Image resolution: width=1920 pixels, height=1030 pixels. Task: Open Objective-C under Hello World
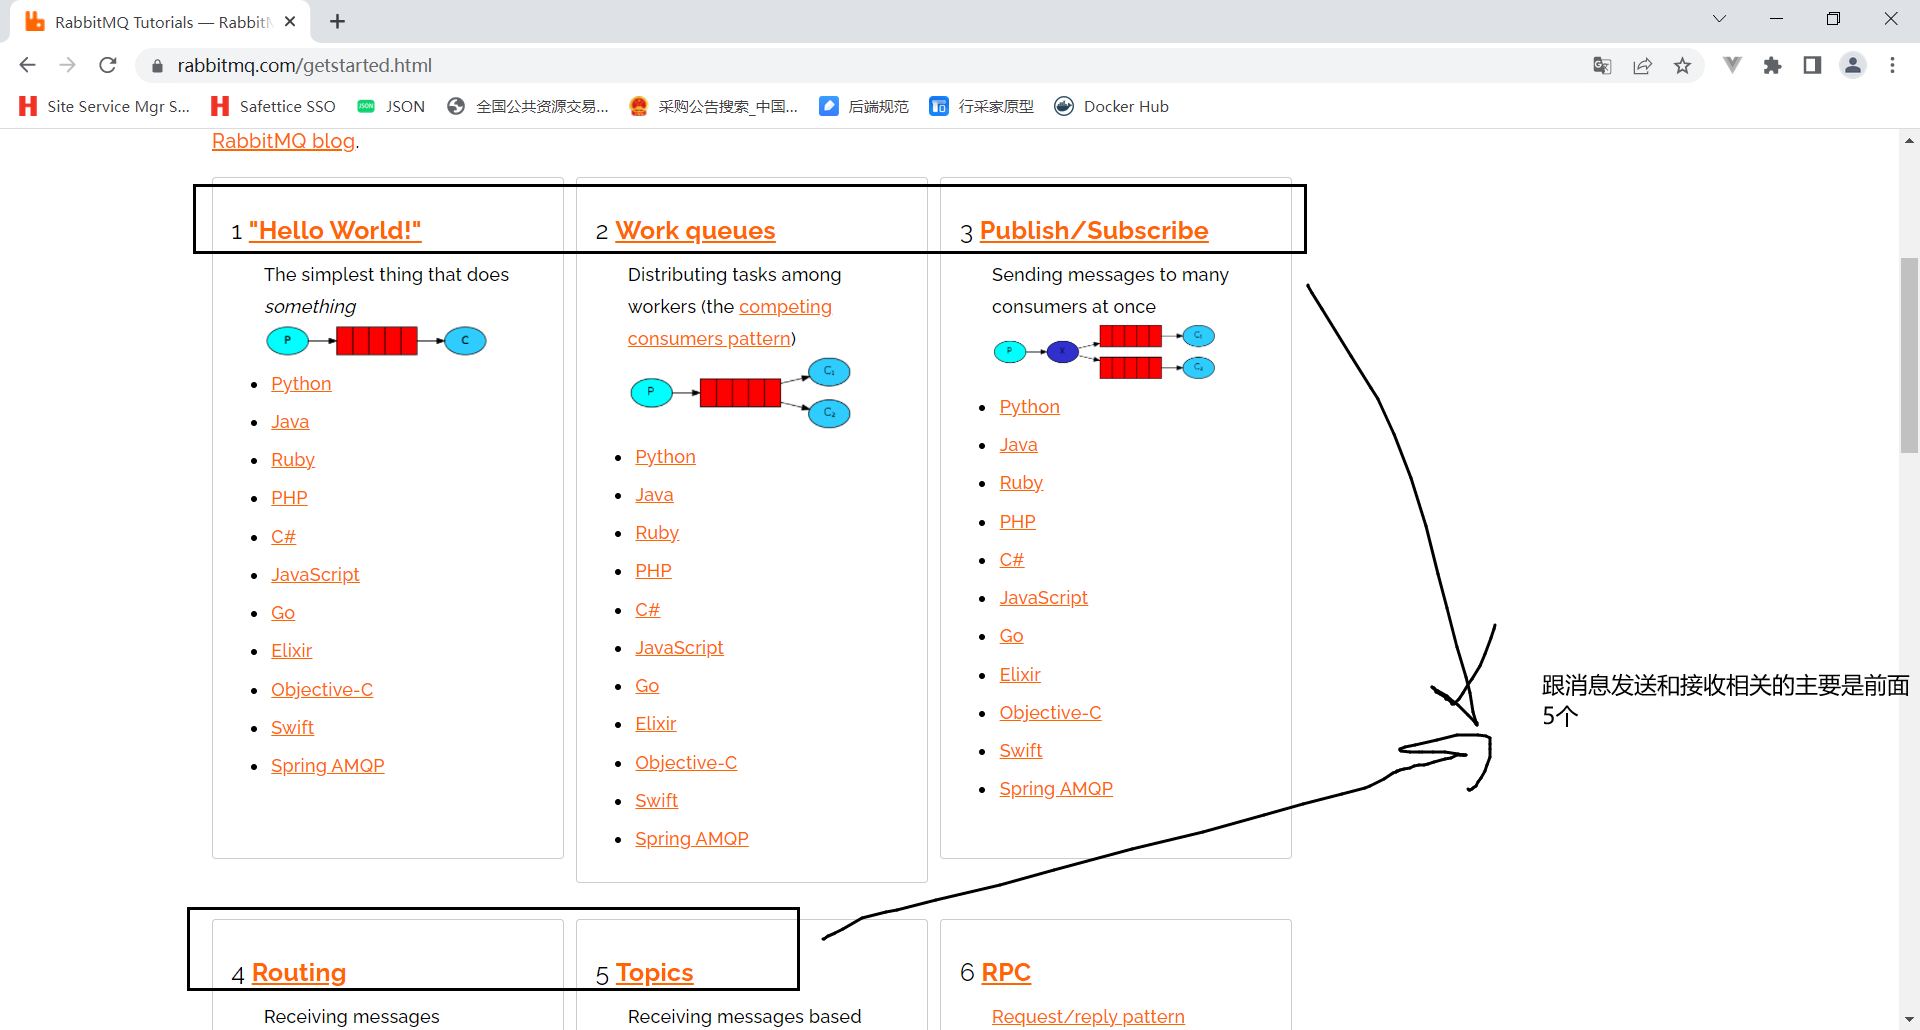[322, 689]
